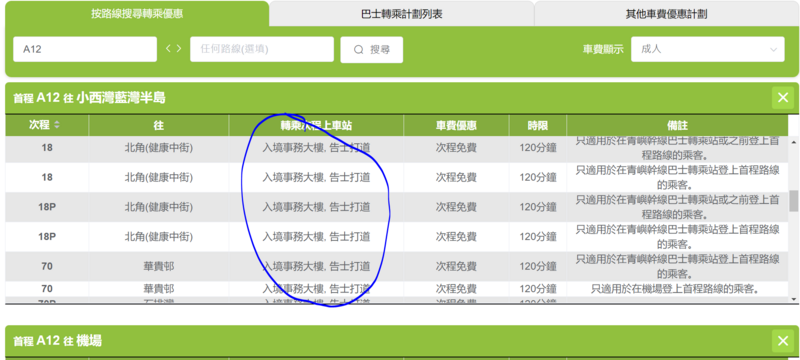This screenshot has height=360, width=800.
Task: Click the 首程 A12 往 機場 title
Action: [57, 341]
